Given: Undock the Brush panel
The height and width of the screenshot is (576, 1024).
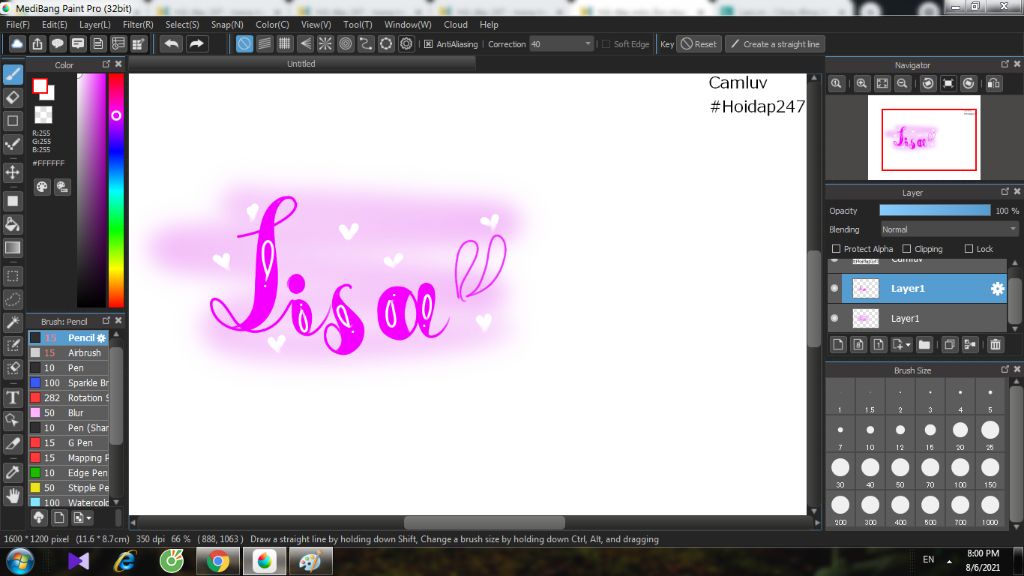Looking at the screenshot, I should coord(106,321).
